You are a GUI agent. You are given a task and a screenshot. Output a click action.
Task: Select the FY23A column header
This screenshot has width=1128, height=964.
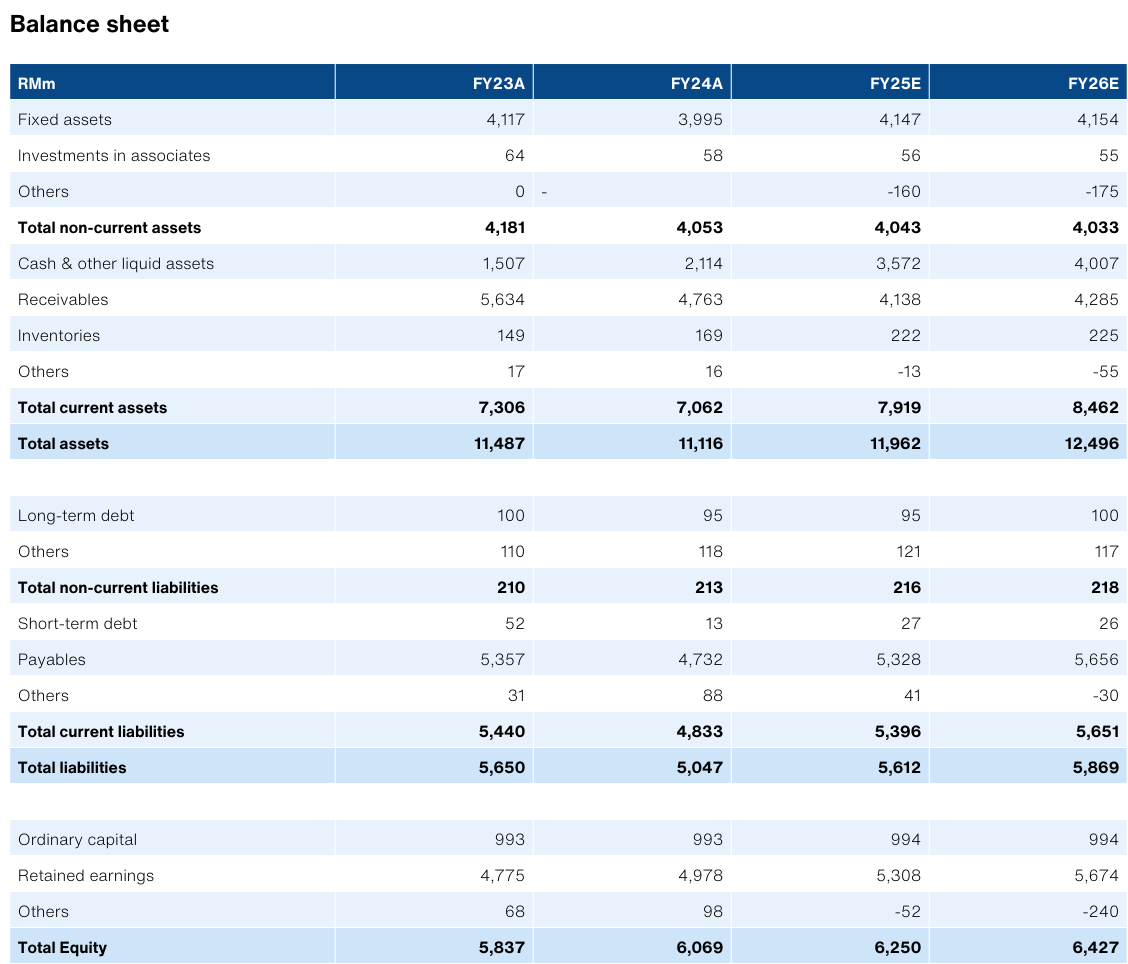[498, 83]
